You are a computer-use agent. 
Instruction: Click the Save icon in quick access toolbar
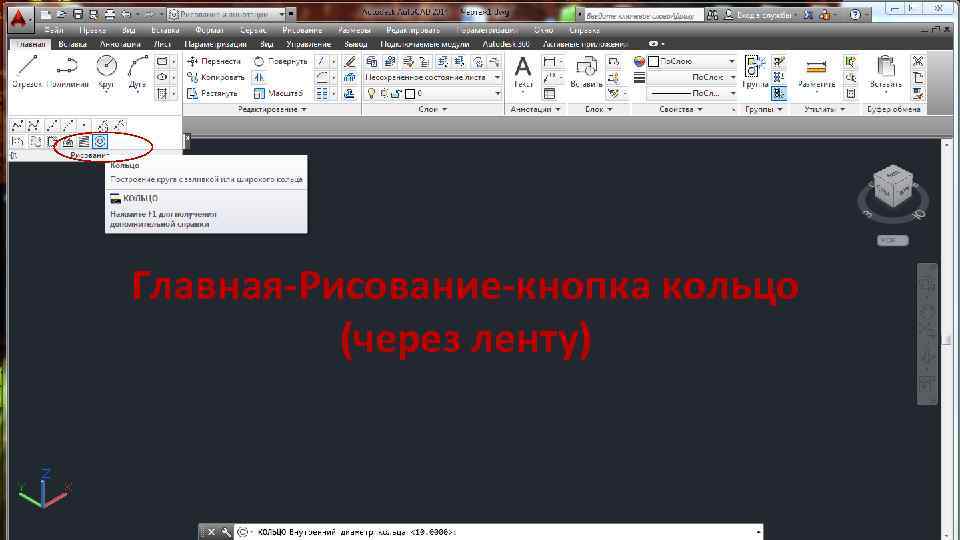pos(77,13)
